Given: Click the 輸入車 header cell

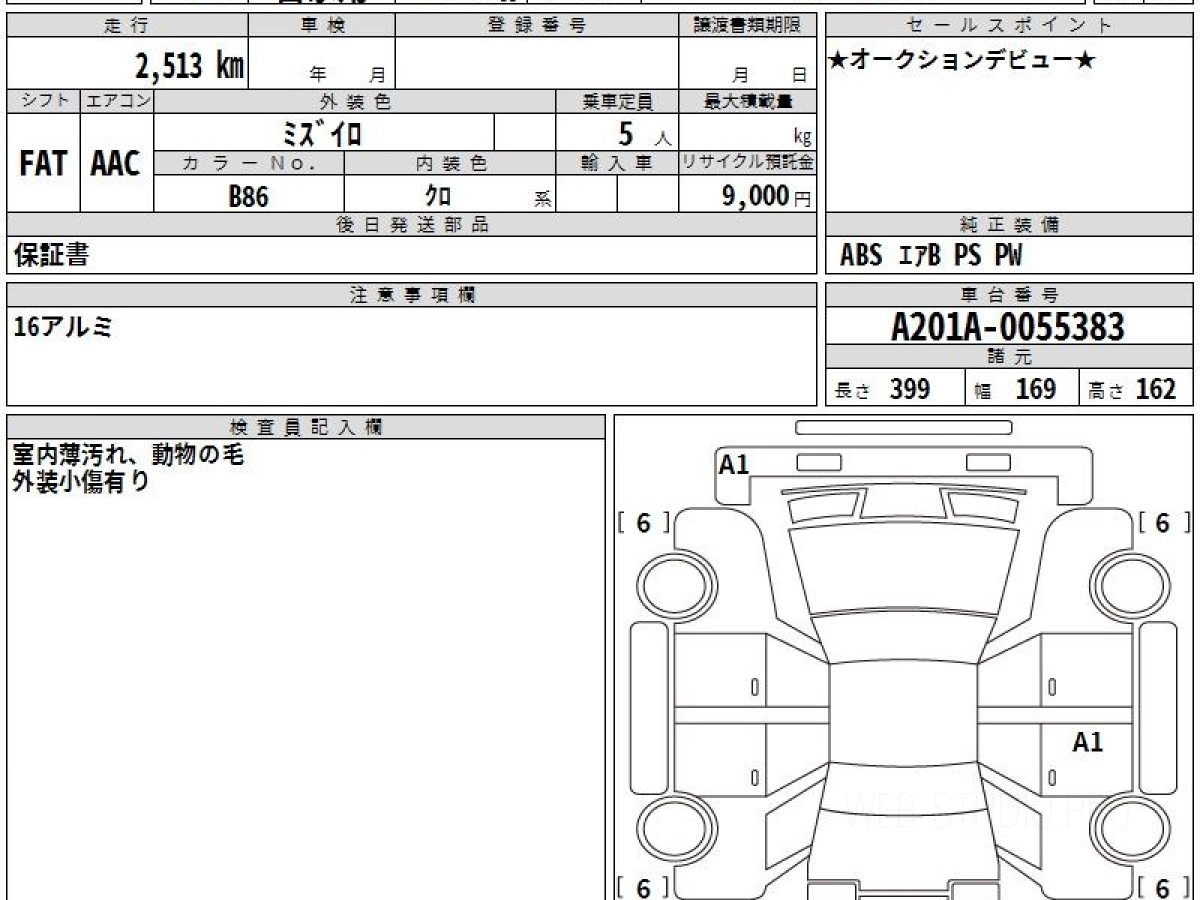Looking at the screenshot, I should click(617, 164).
